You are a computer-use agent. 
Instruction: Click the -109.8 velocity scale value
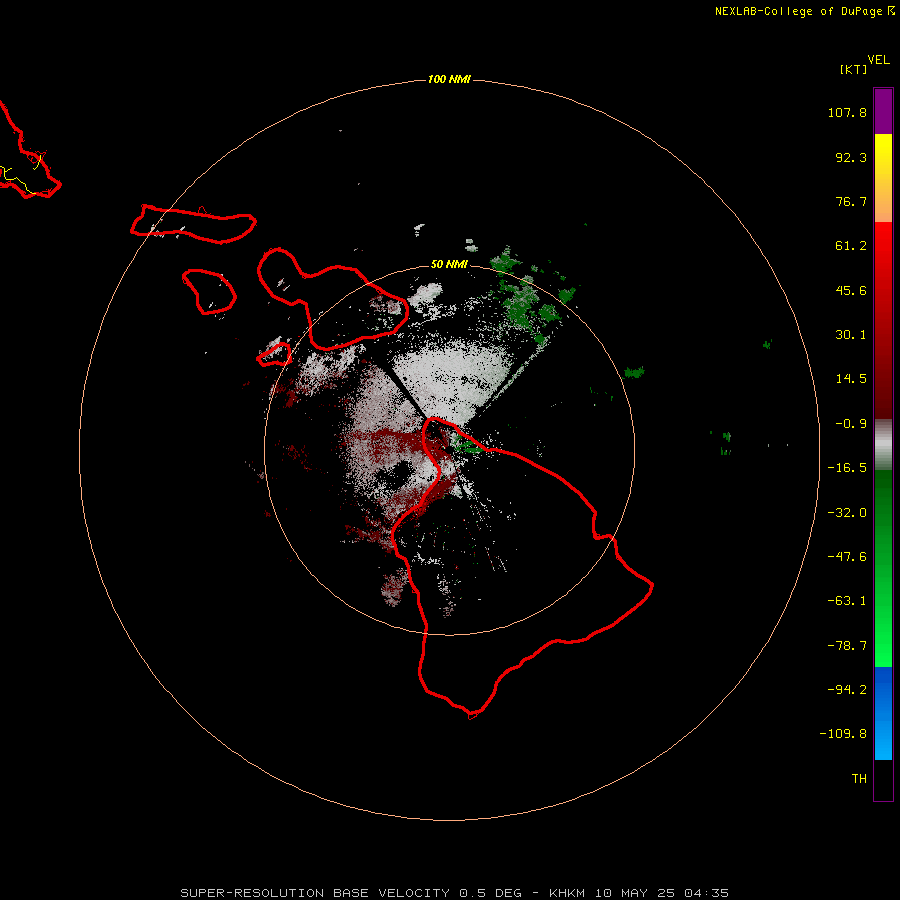click(x=843, y=734)
